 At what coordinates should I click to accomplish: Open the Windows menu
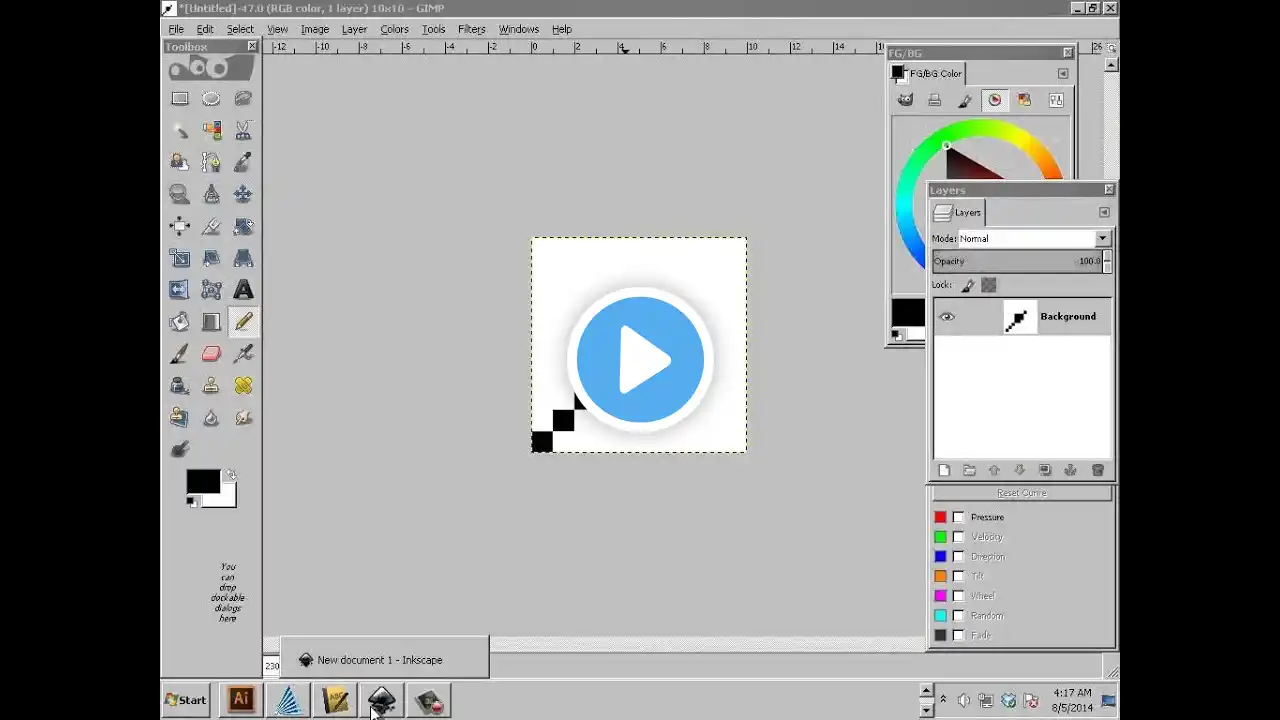(x=518, y=29)
